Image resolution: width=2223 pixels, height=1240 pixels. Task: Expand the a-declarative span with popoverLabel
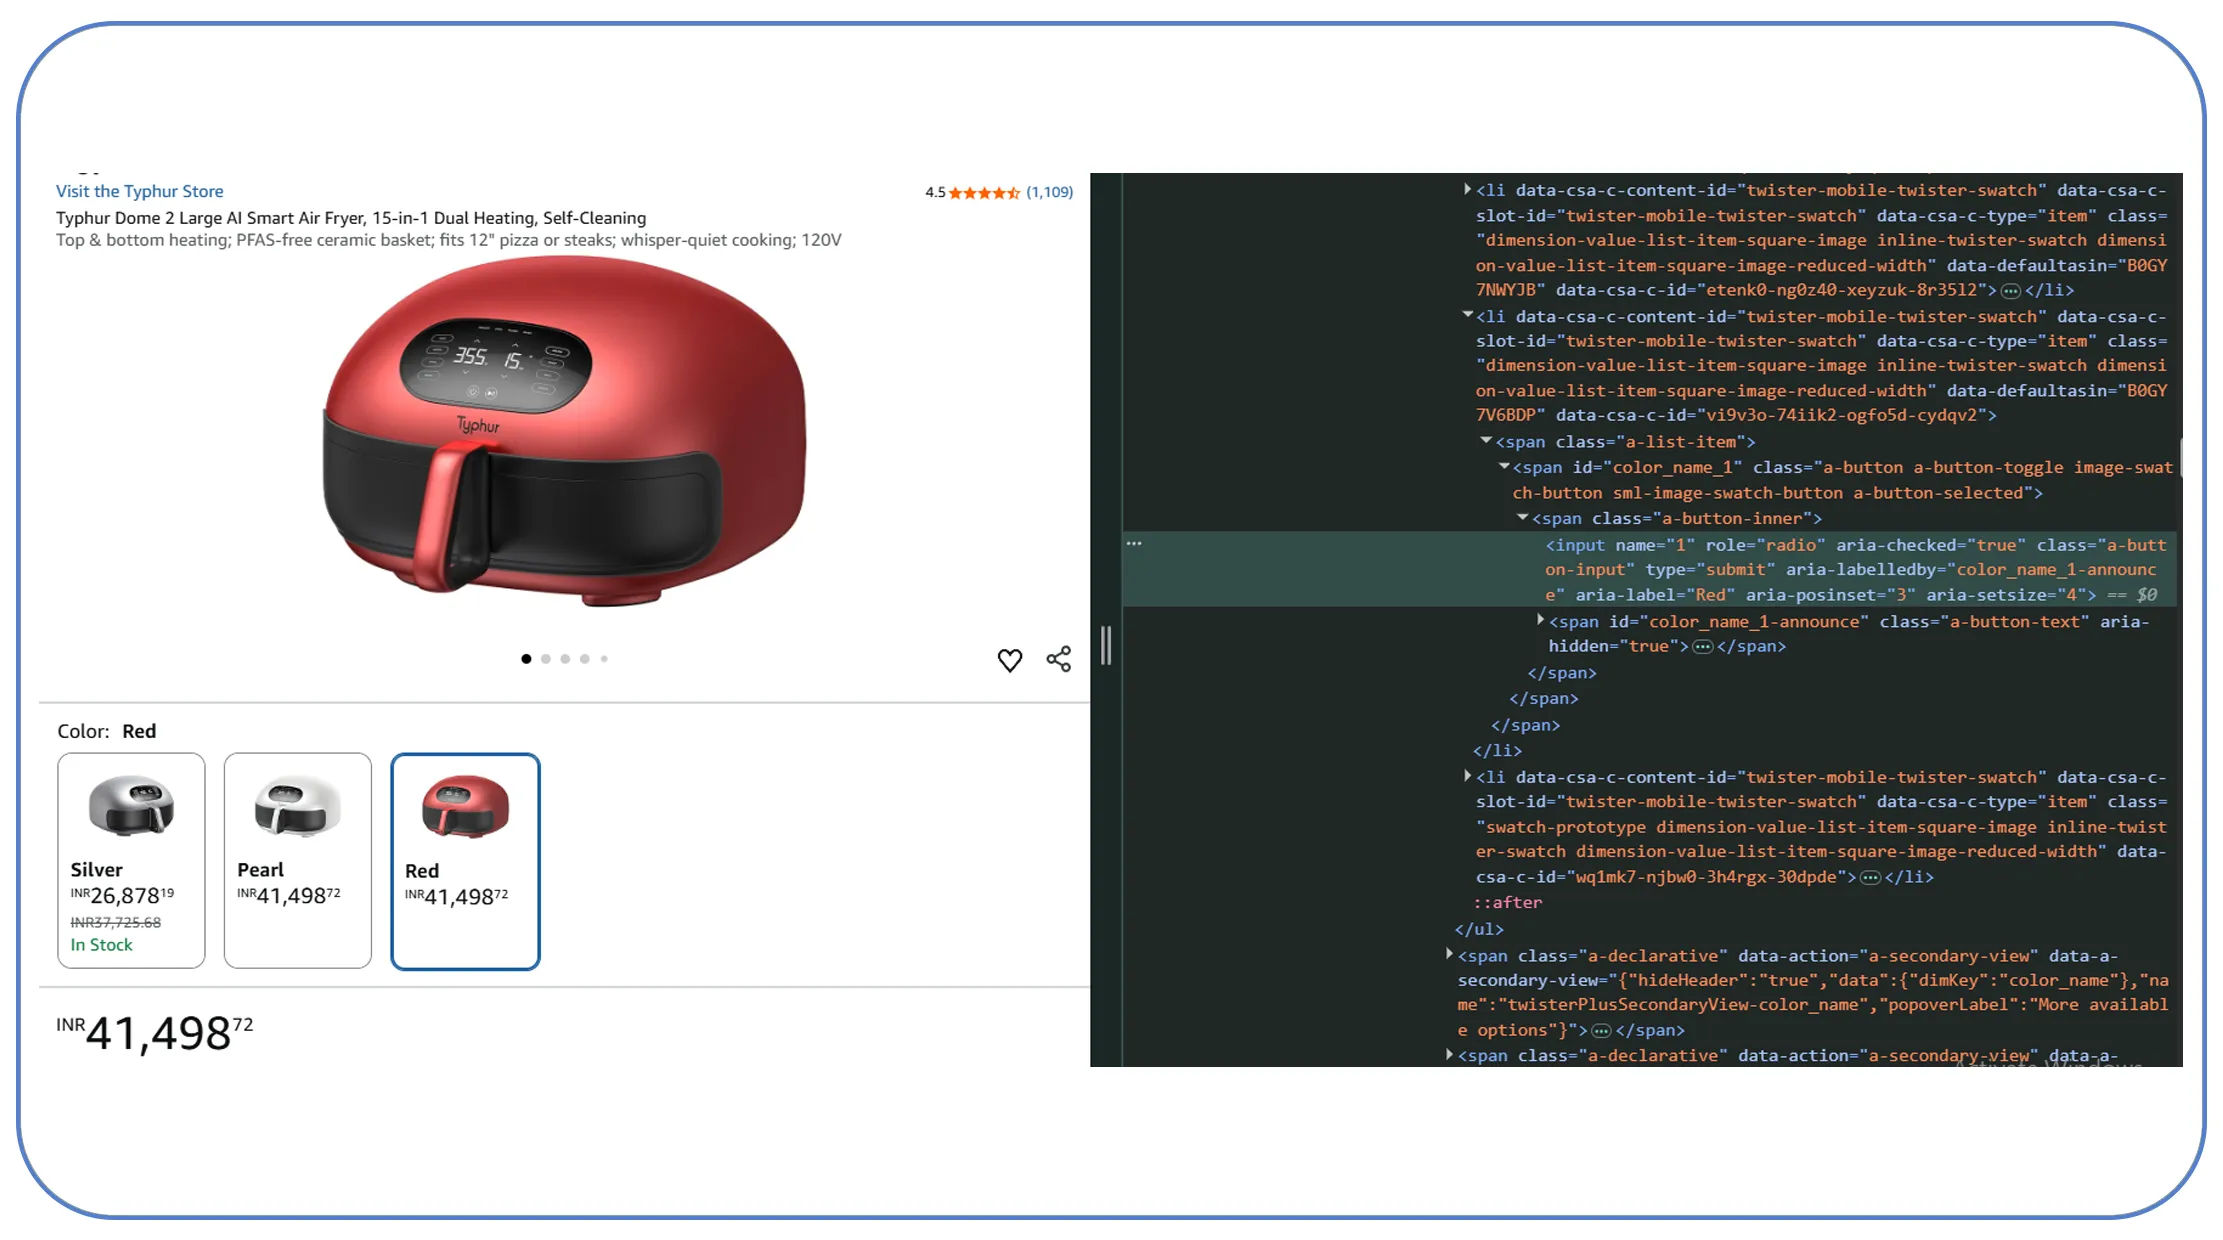pyautogui.click(x=1449, y=955)
